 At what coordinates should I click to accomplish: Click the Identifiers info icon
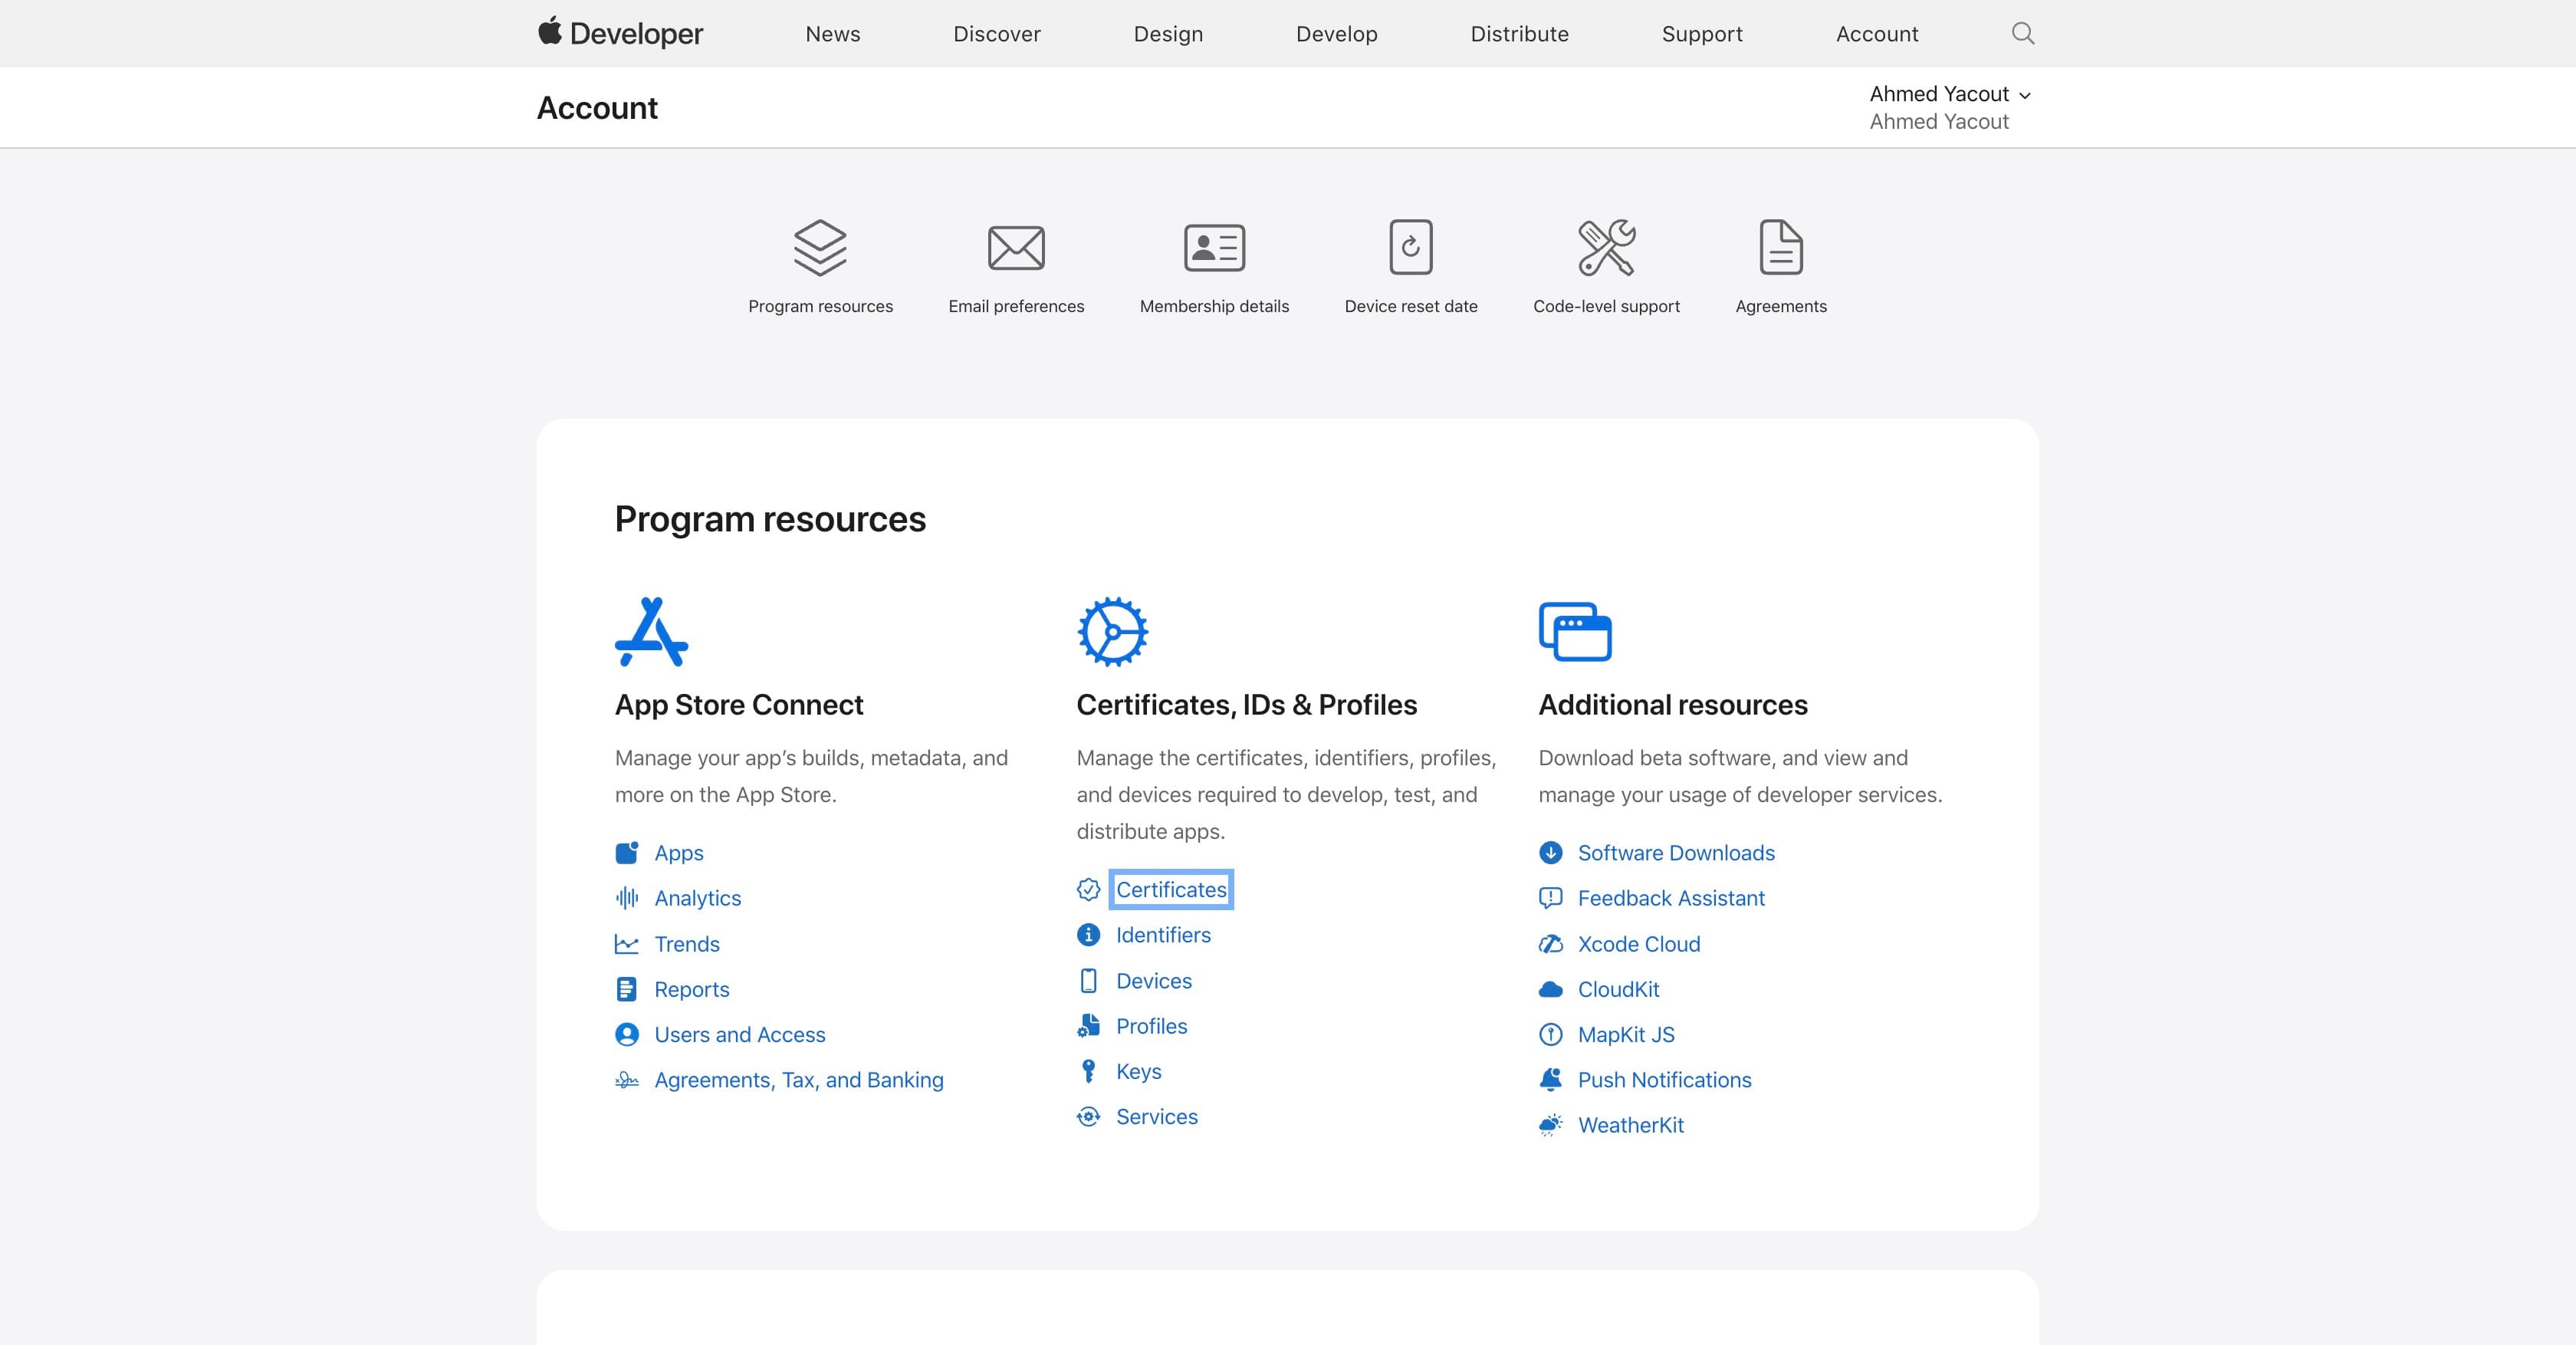[x=1088, y=935]
